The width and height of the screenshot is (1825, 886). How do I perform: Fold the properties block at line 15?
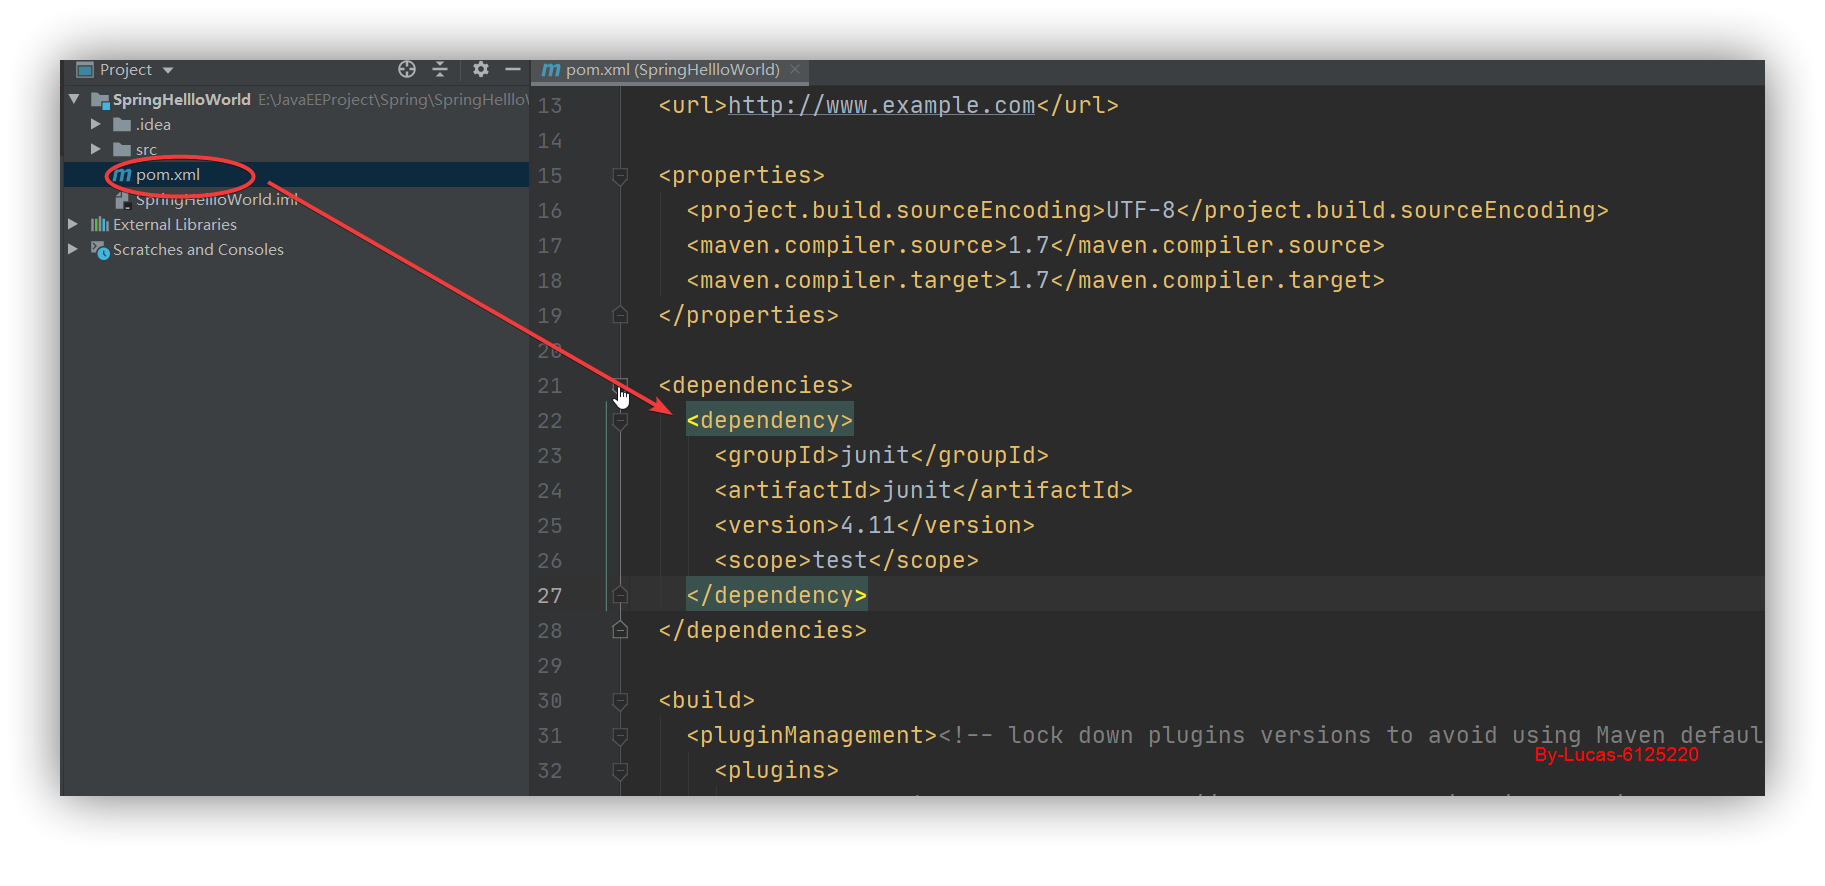pos(620,176)
